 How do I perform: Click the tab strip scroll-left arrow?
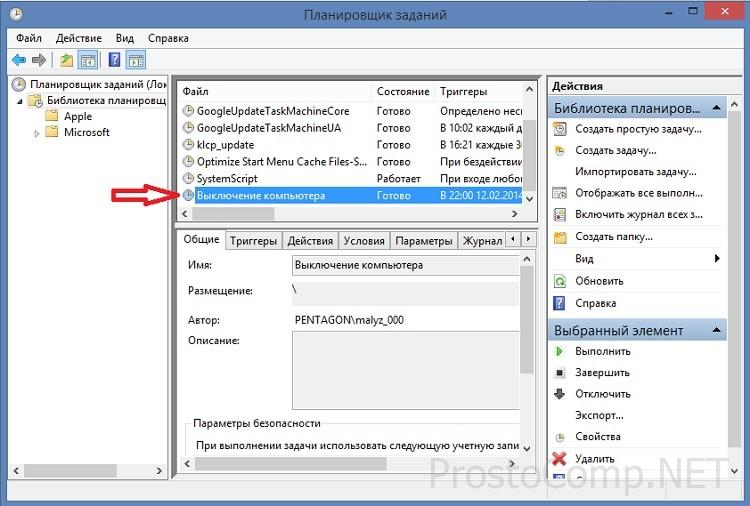point(513,239)
